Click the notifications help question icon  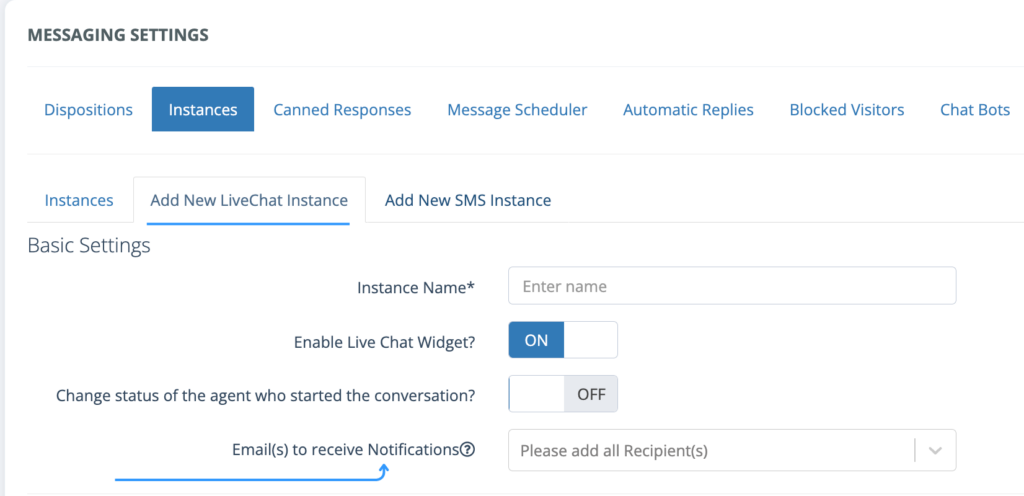(467, 450)
